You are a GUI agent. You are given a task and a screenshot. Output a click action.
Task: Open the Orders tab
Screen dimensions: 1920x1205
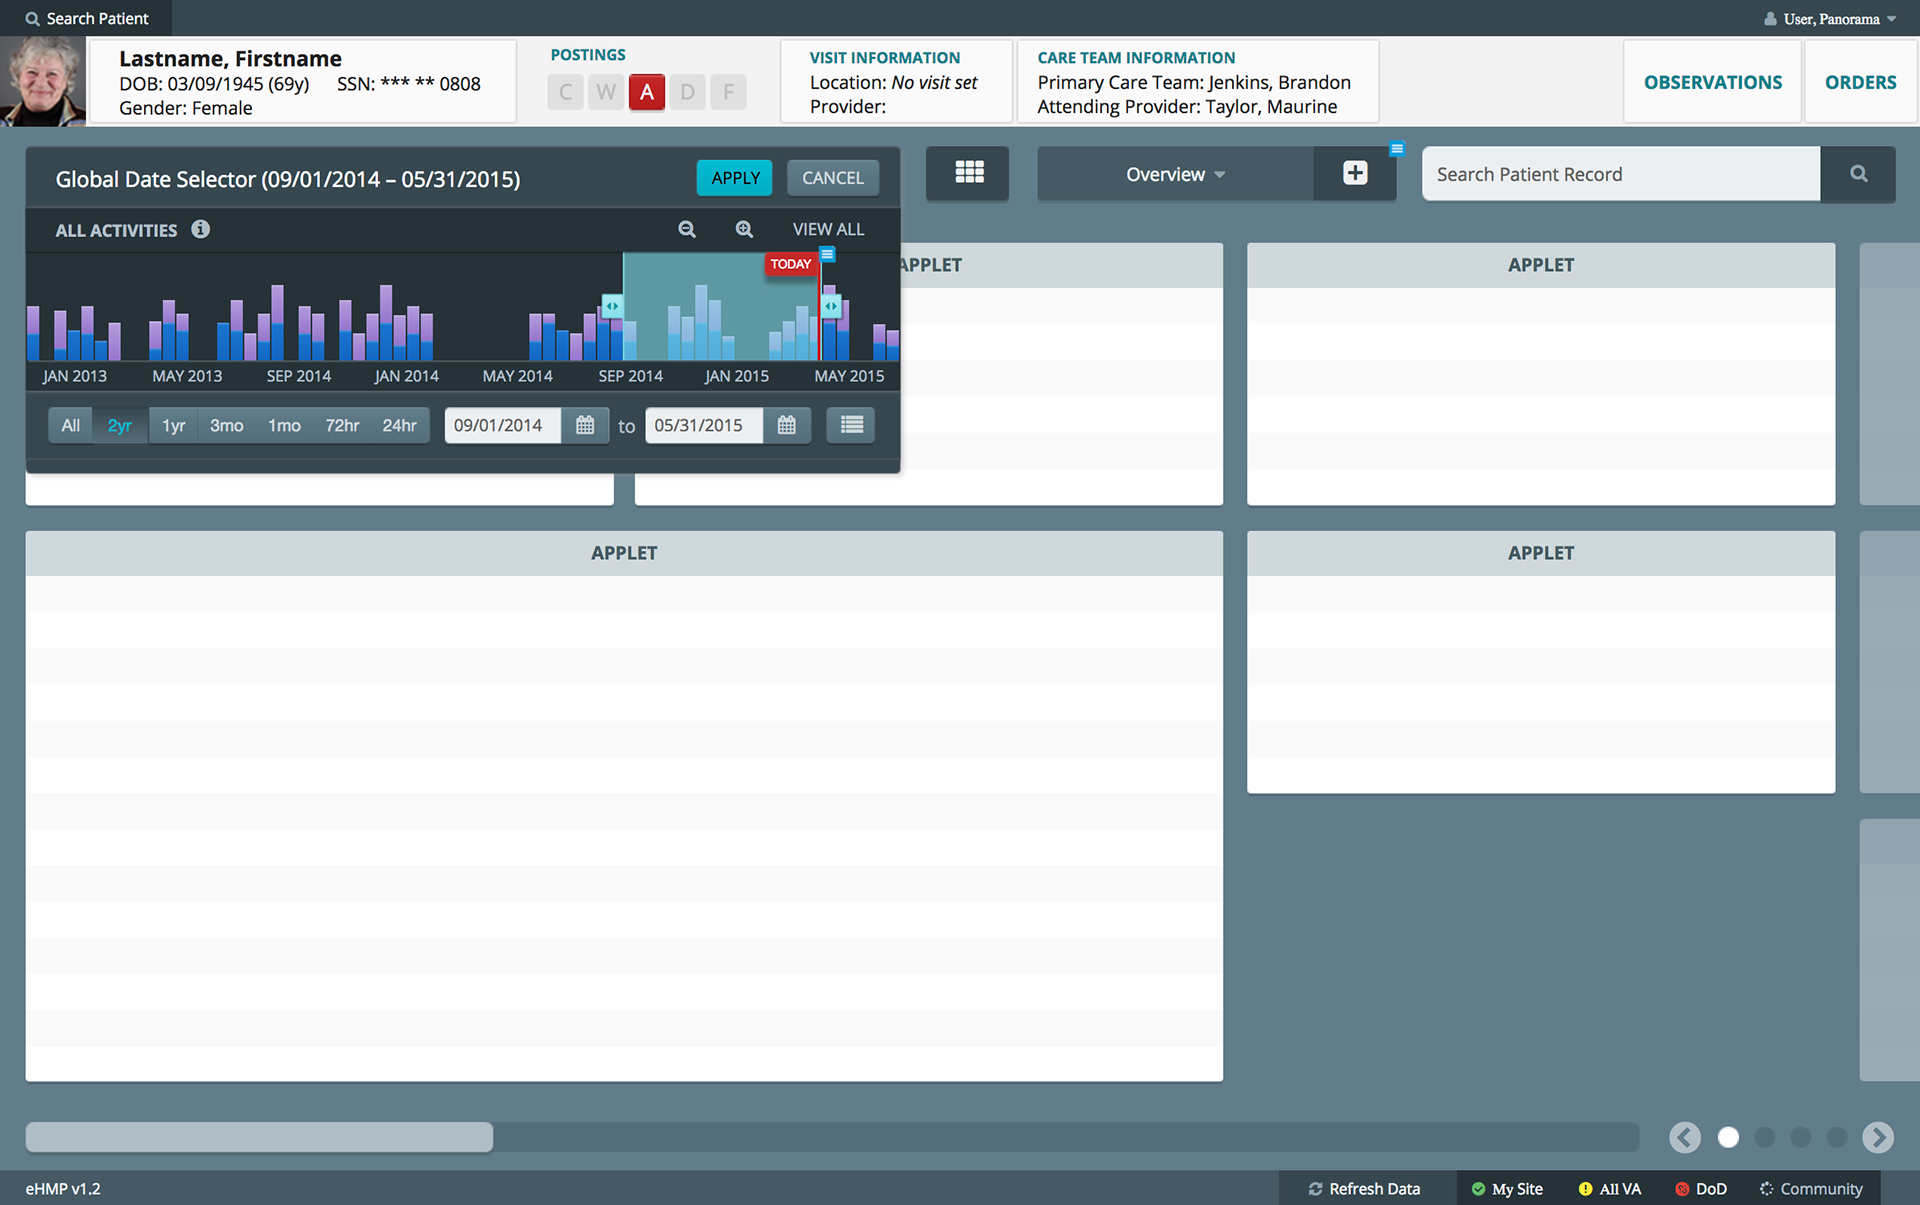pyautogui.click(x=1860, y=82)
